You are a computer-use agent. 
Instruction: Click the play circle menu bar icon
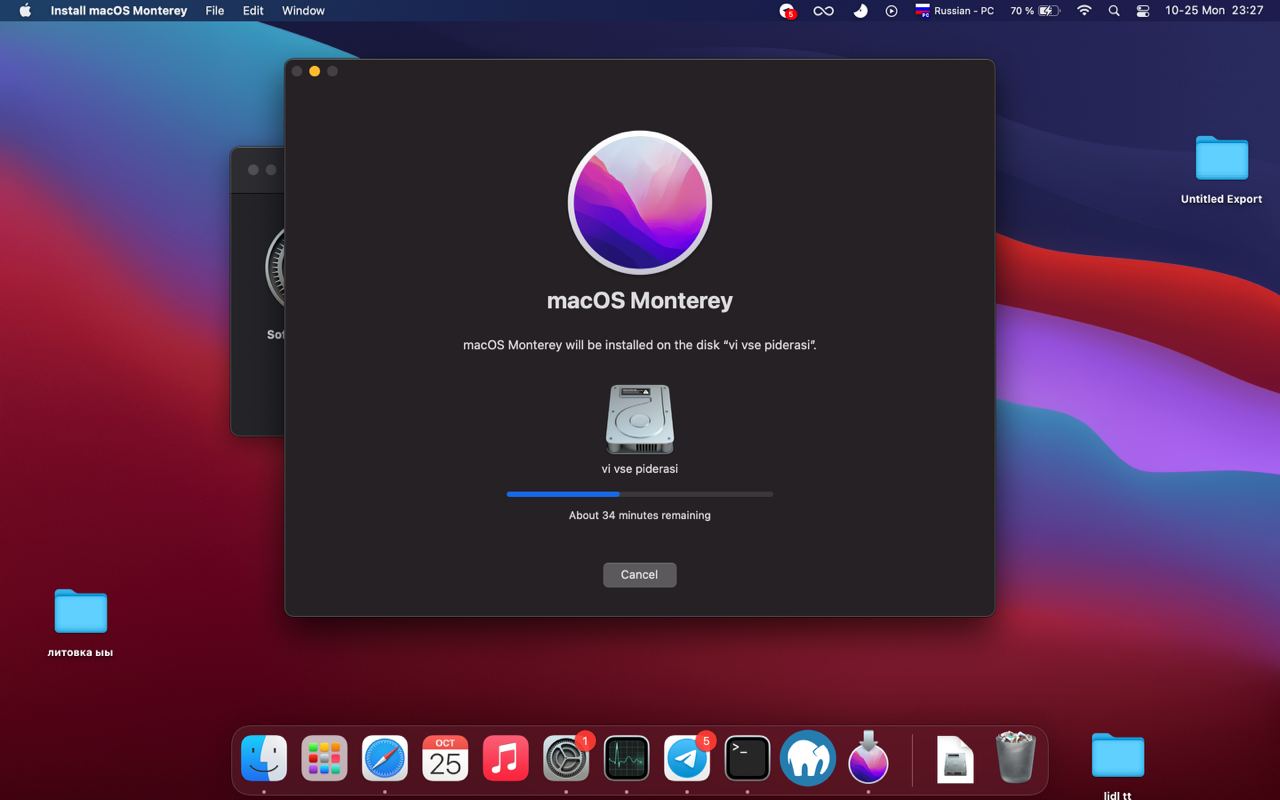pos(891,11)
